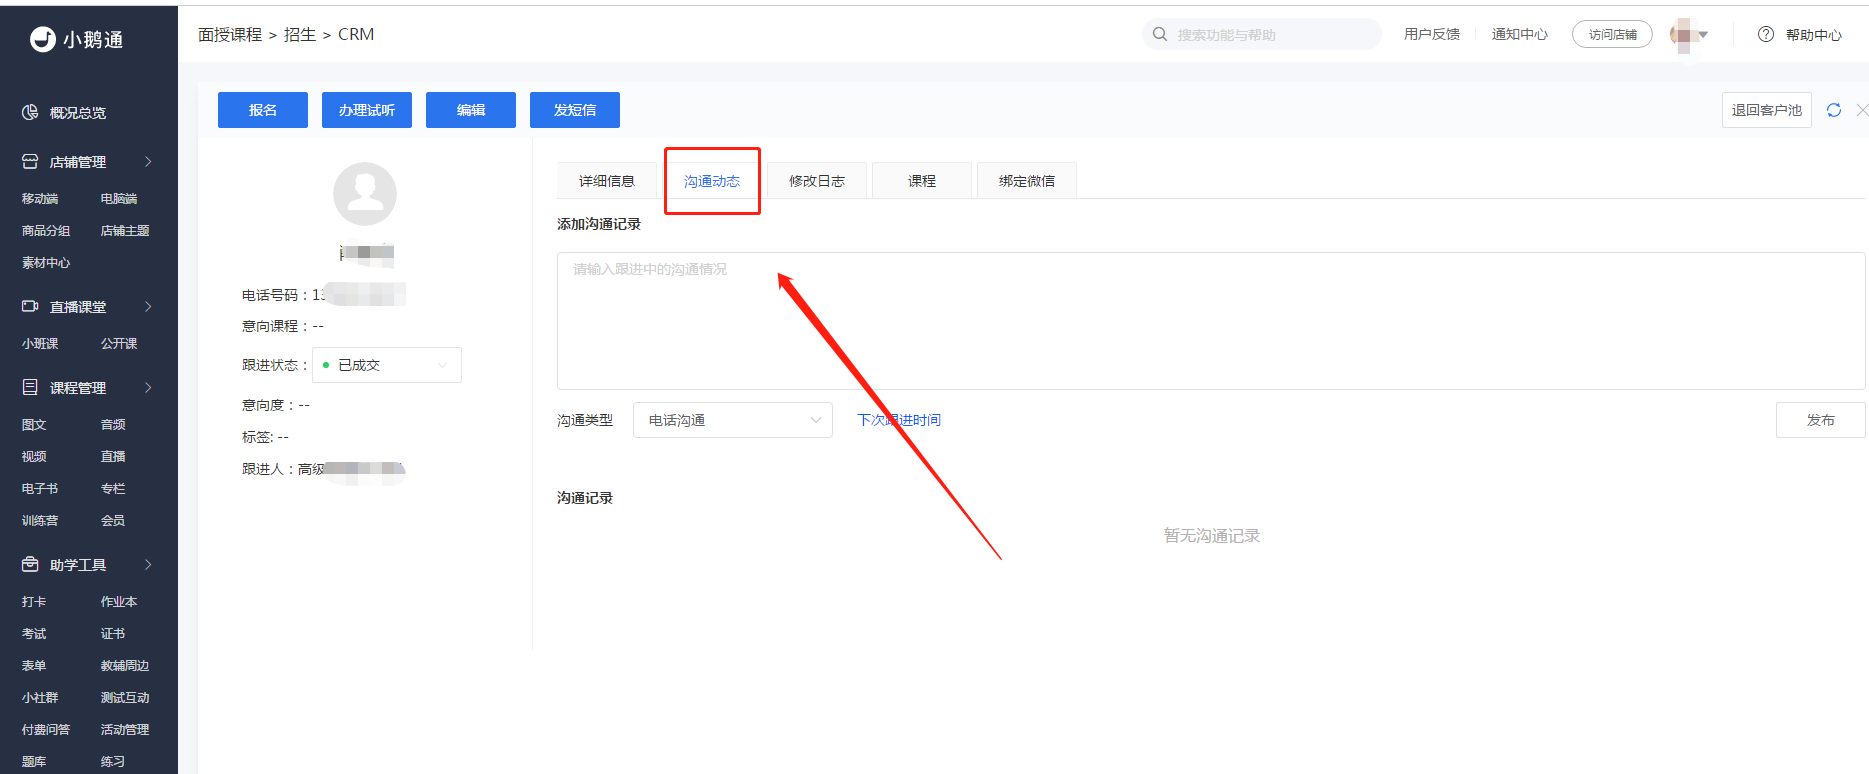This screenshot has height=774, width=1869.
Task: Click the search magnifier icon
Action: point(1160,34)
